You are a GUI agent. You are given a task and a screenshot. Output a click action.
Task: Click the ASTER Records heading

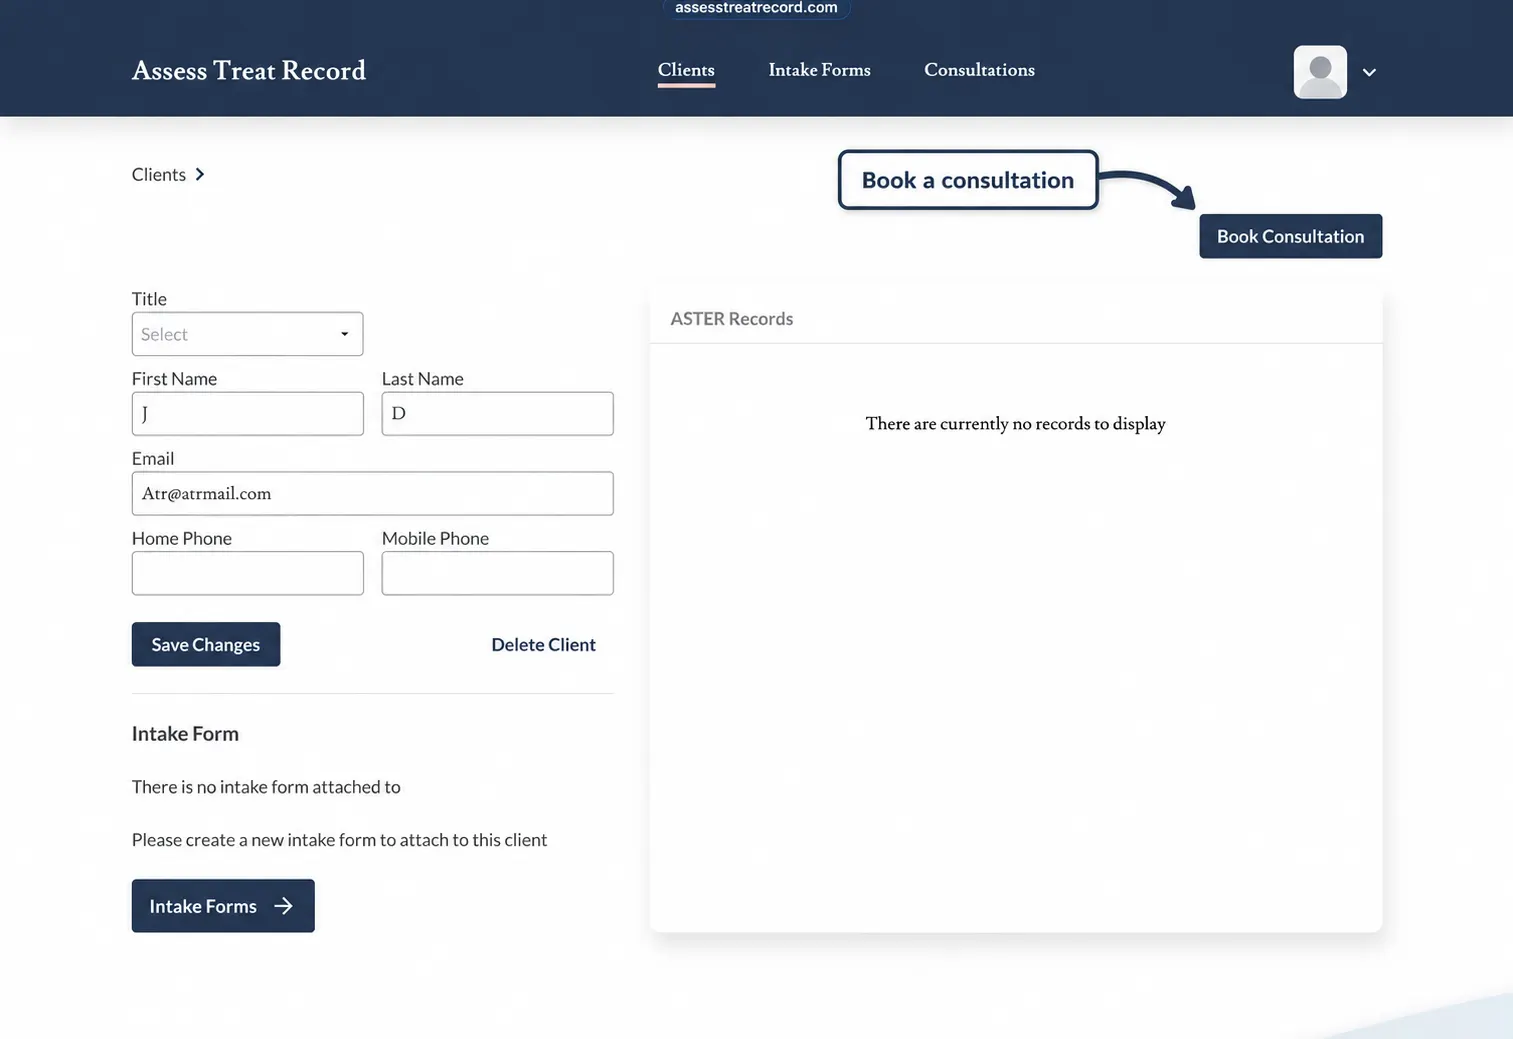pos(731,319)
